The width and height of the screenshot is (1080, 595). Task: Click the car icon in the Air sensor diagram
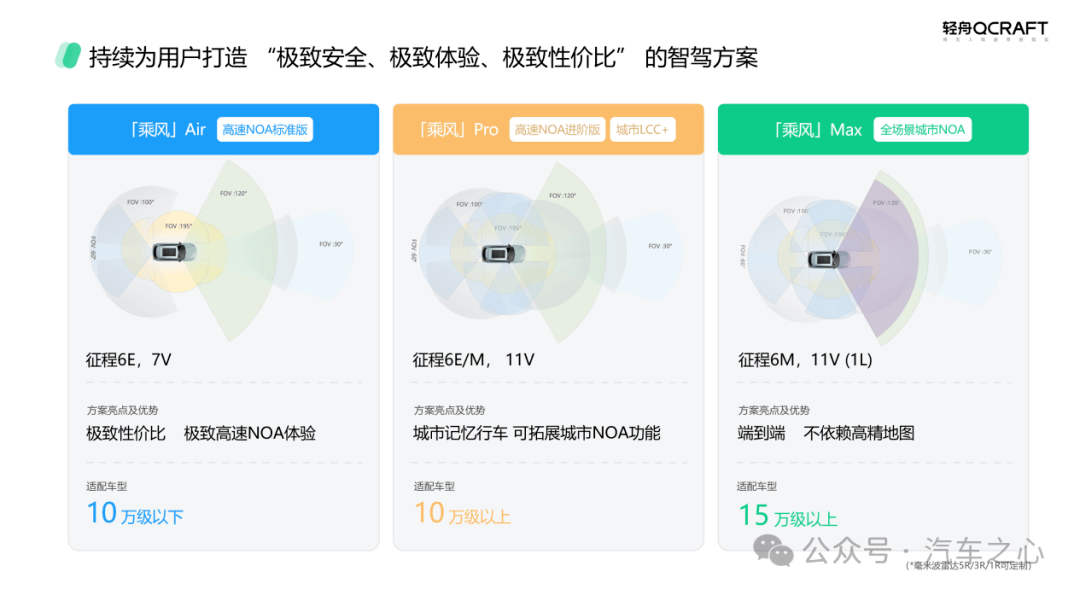(x=174, y=252)
